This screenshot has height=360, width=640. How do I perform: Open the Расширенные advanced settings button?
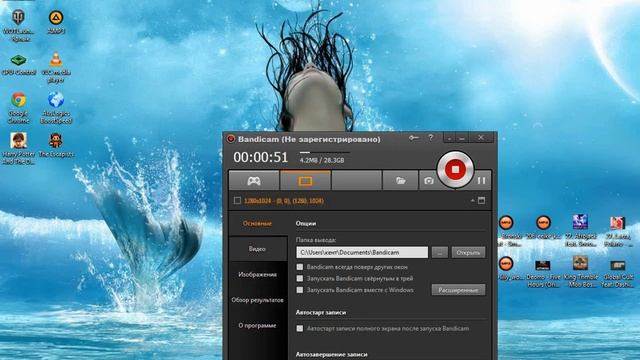[x=458, y=290]
